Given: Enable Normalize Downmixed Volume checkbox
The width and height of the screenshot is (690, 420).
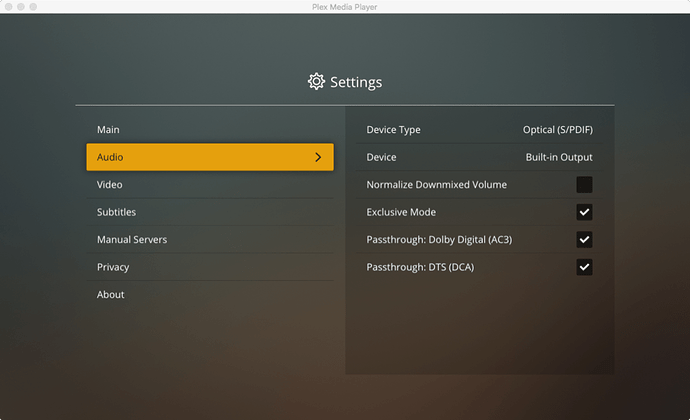Looking at the screenshot, I should 584,184.
